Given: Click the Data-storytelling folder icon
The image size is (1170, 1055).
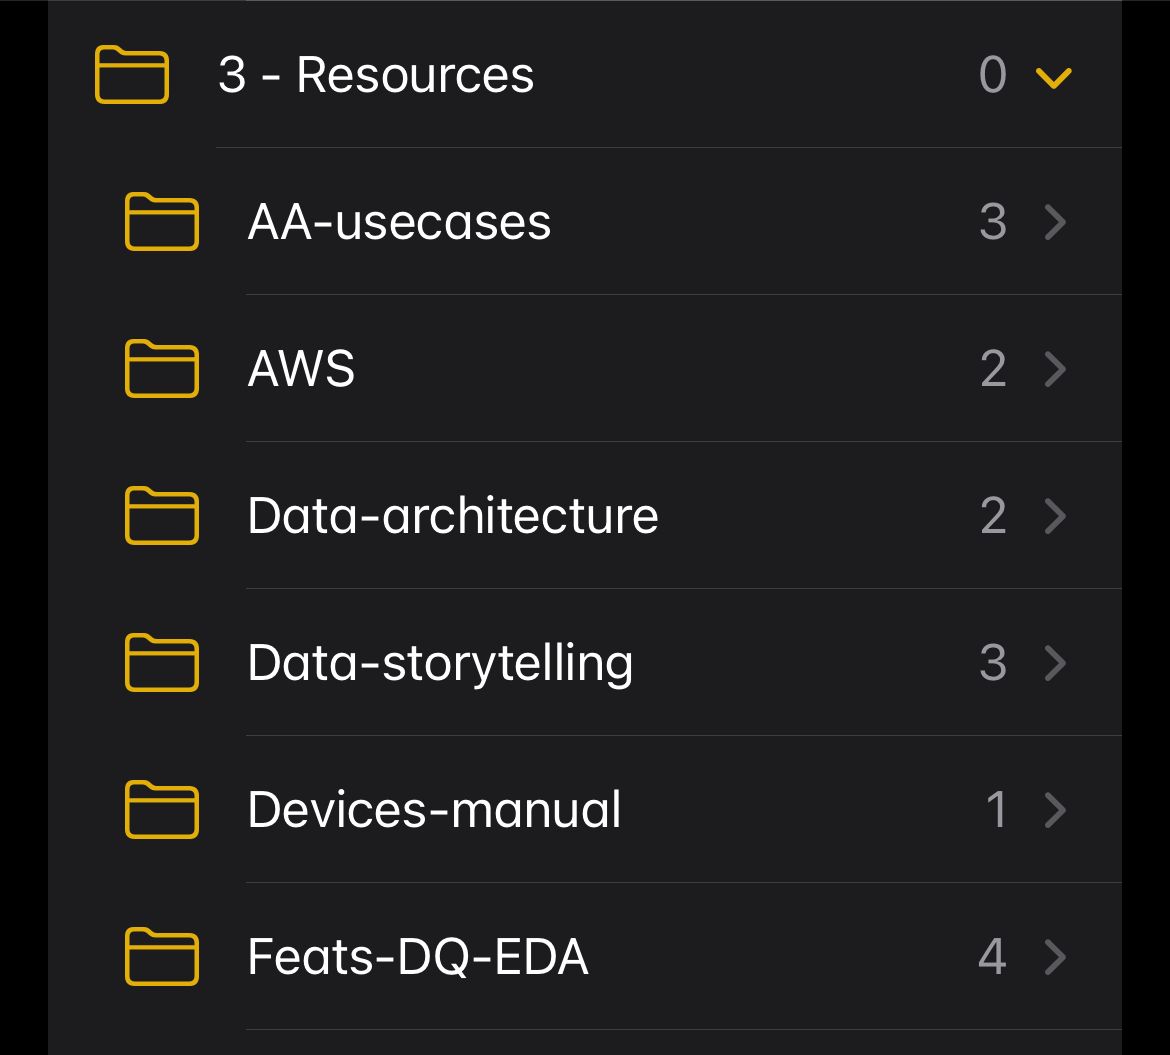Looking at the screenshot, I should 161,662.
